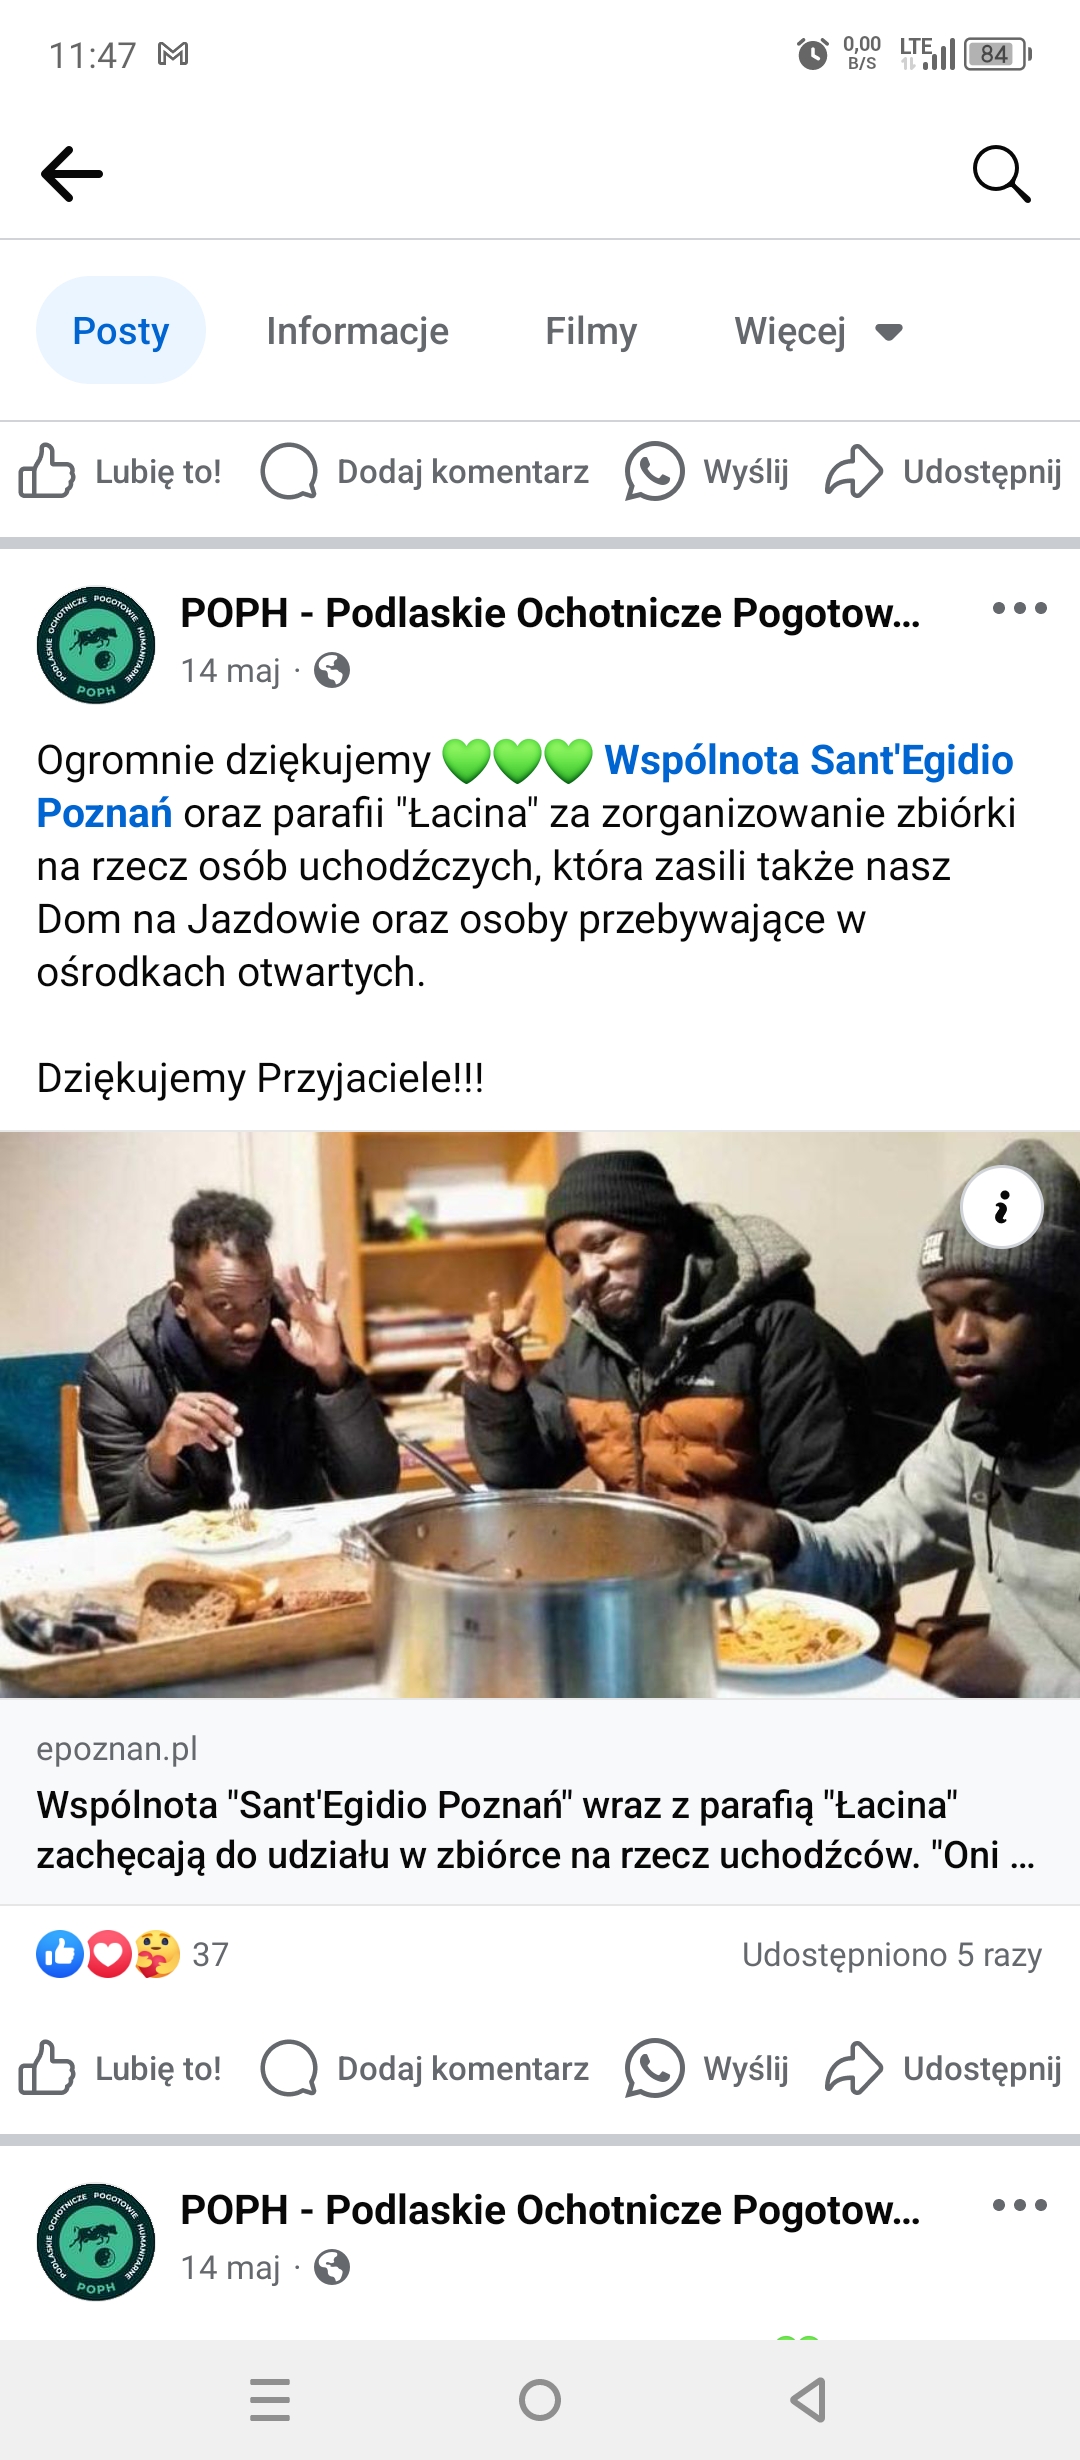
Task: Tap Udostępnij below the epoznan post
Action: pos(943,2068)
